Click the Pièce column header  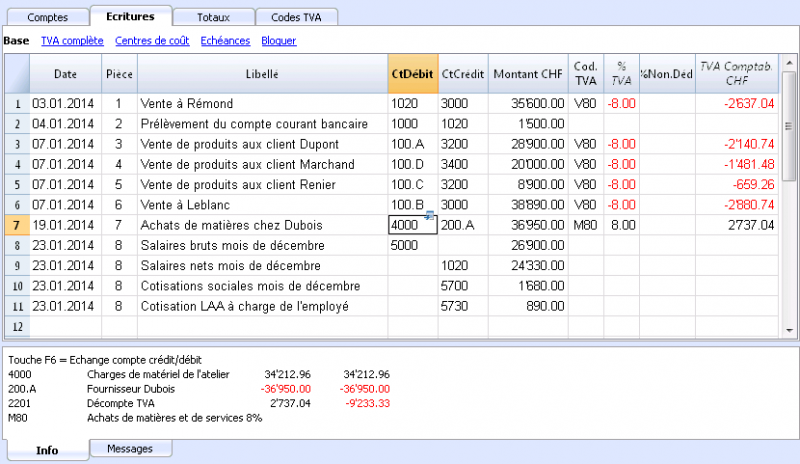(x=119, y=74)
